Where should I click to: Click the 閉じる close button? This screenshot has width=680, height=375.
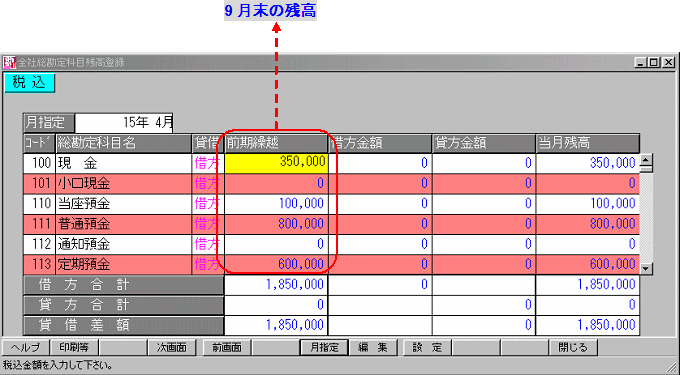573,347
